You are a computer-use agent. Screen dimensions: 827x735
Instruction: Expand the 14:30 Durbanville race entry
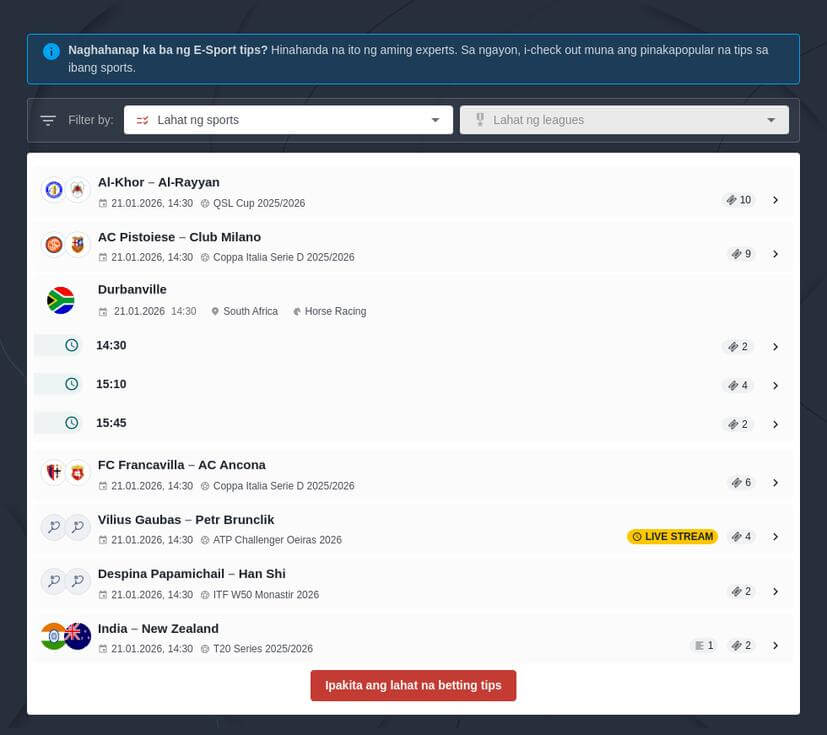[776, 346]
